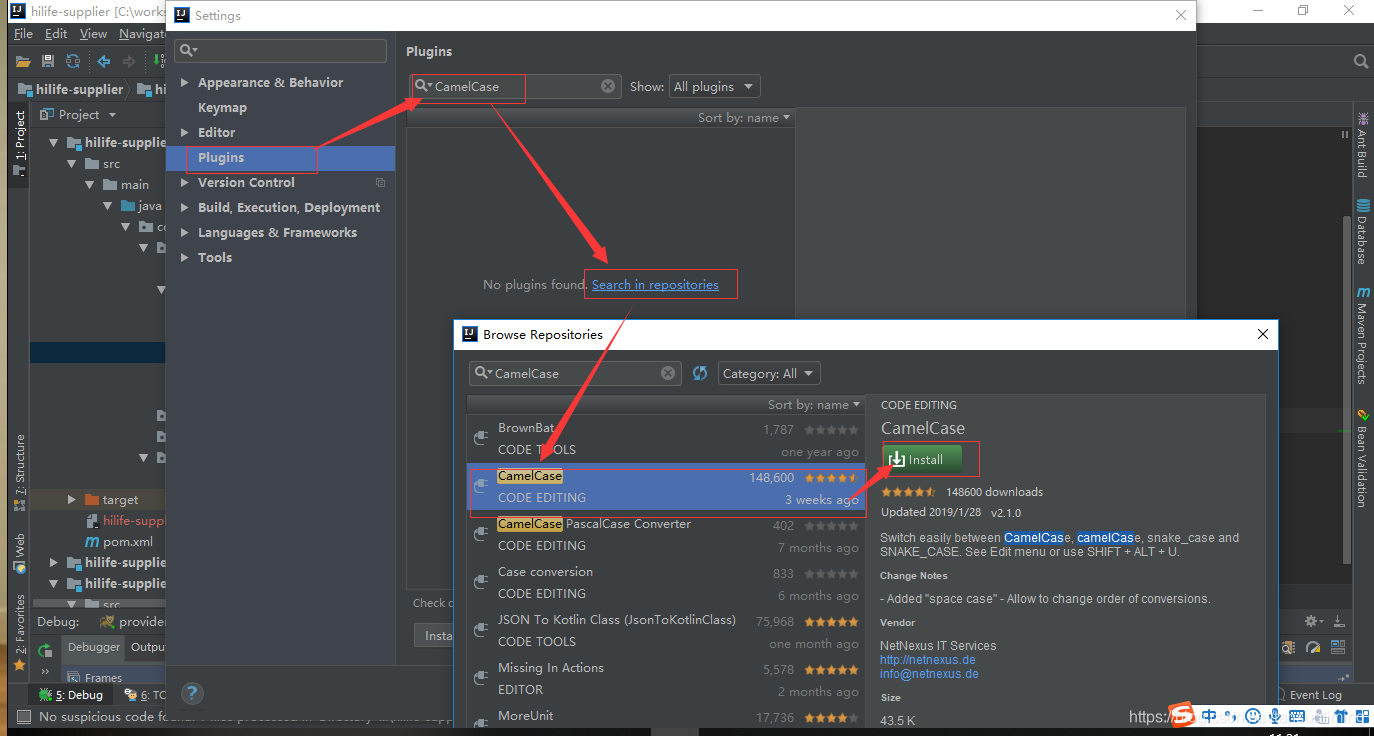
Task: Expand the Editor settings node
Action: click(185, 132)
